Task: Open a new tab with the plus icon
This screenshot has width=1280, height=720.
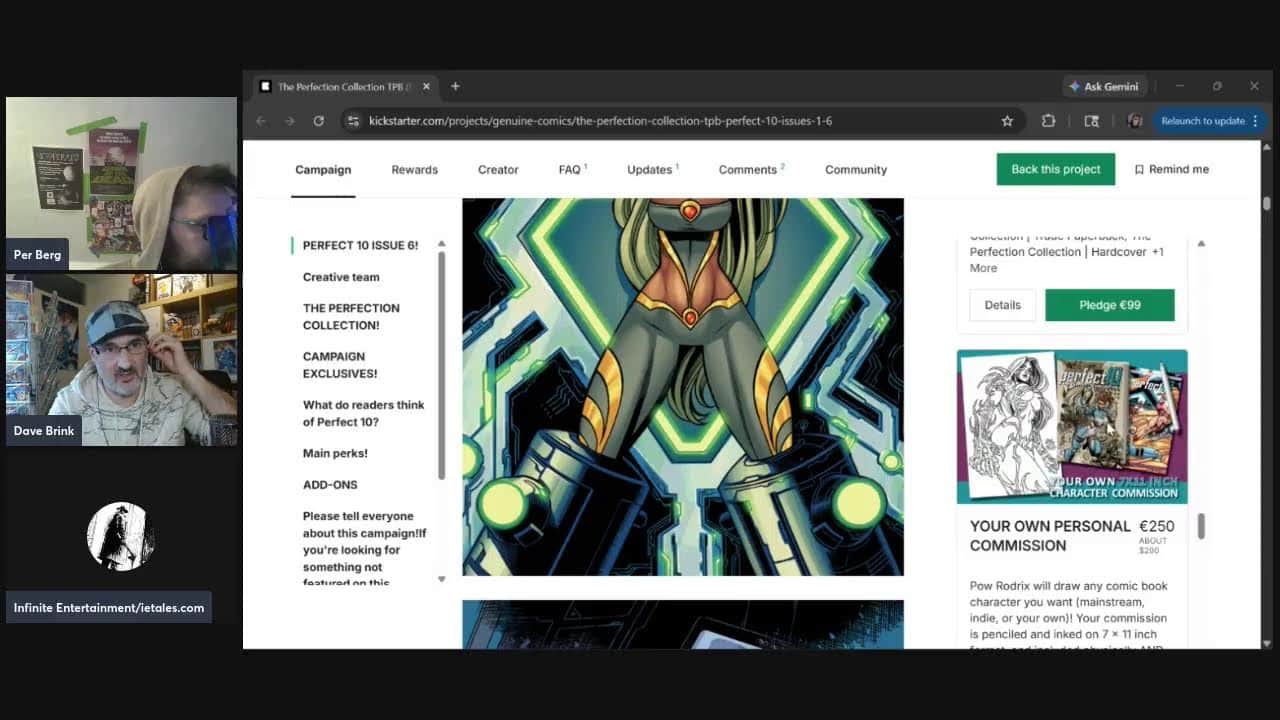Action: tap(455, 87)
